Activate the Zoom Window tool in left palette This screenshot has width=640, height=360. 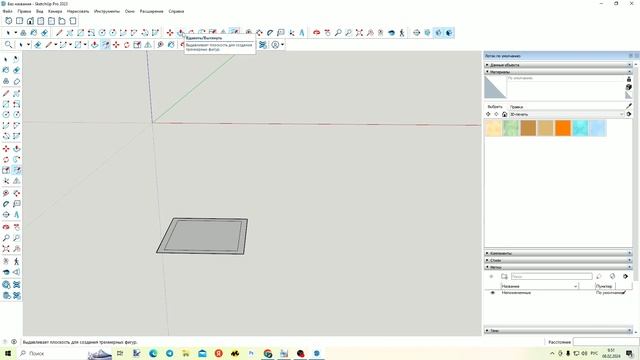click(16, 238)
